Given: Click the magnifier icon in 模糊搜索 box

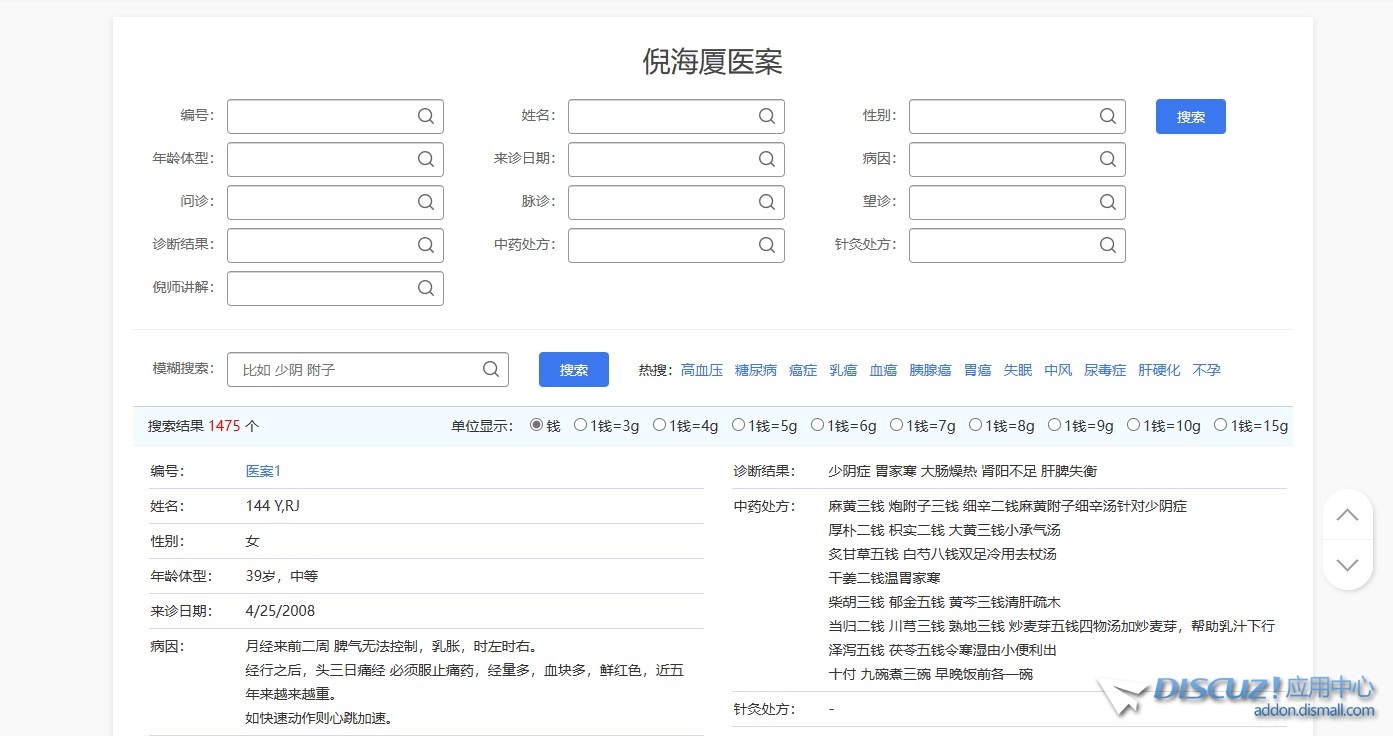Looking at the screenshot, I should click(490, 369).
